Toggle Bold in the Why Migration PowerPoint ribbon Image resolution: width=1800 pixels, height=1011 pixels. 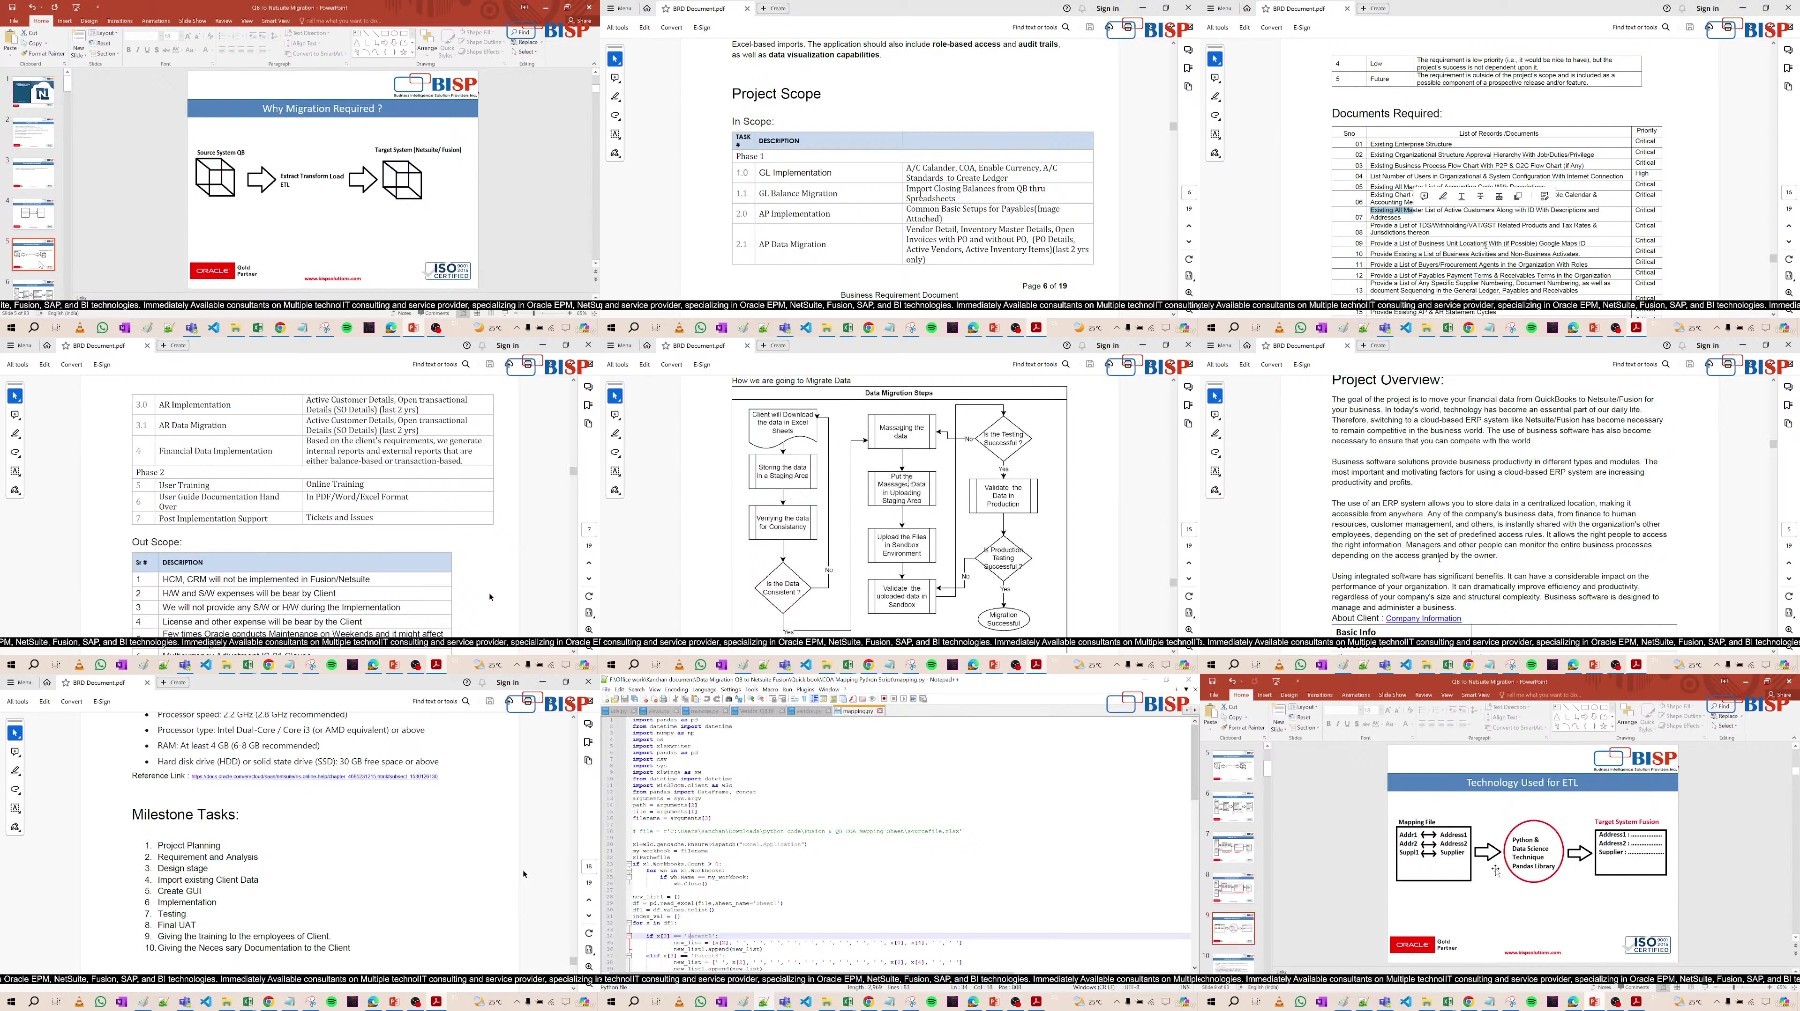[129, 49]
